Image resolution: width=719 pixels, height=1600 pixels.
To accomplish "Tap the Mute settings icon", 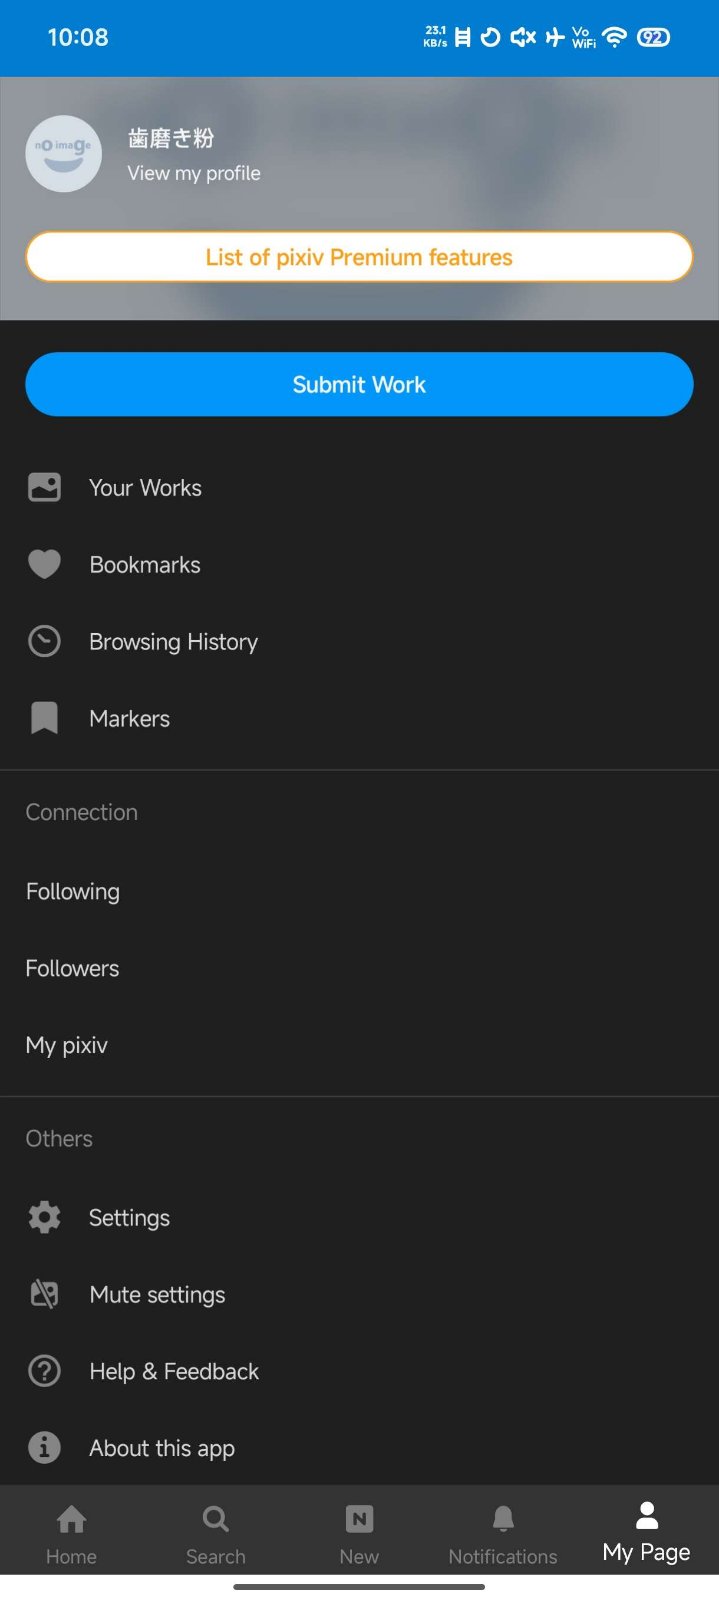I will 44,1295.
